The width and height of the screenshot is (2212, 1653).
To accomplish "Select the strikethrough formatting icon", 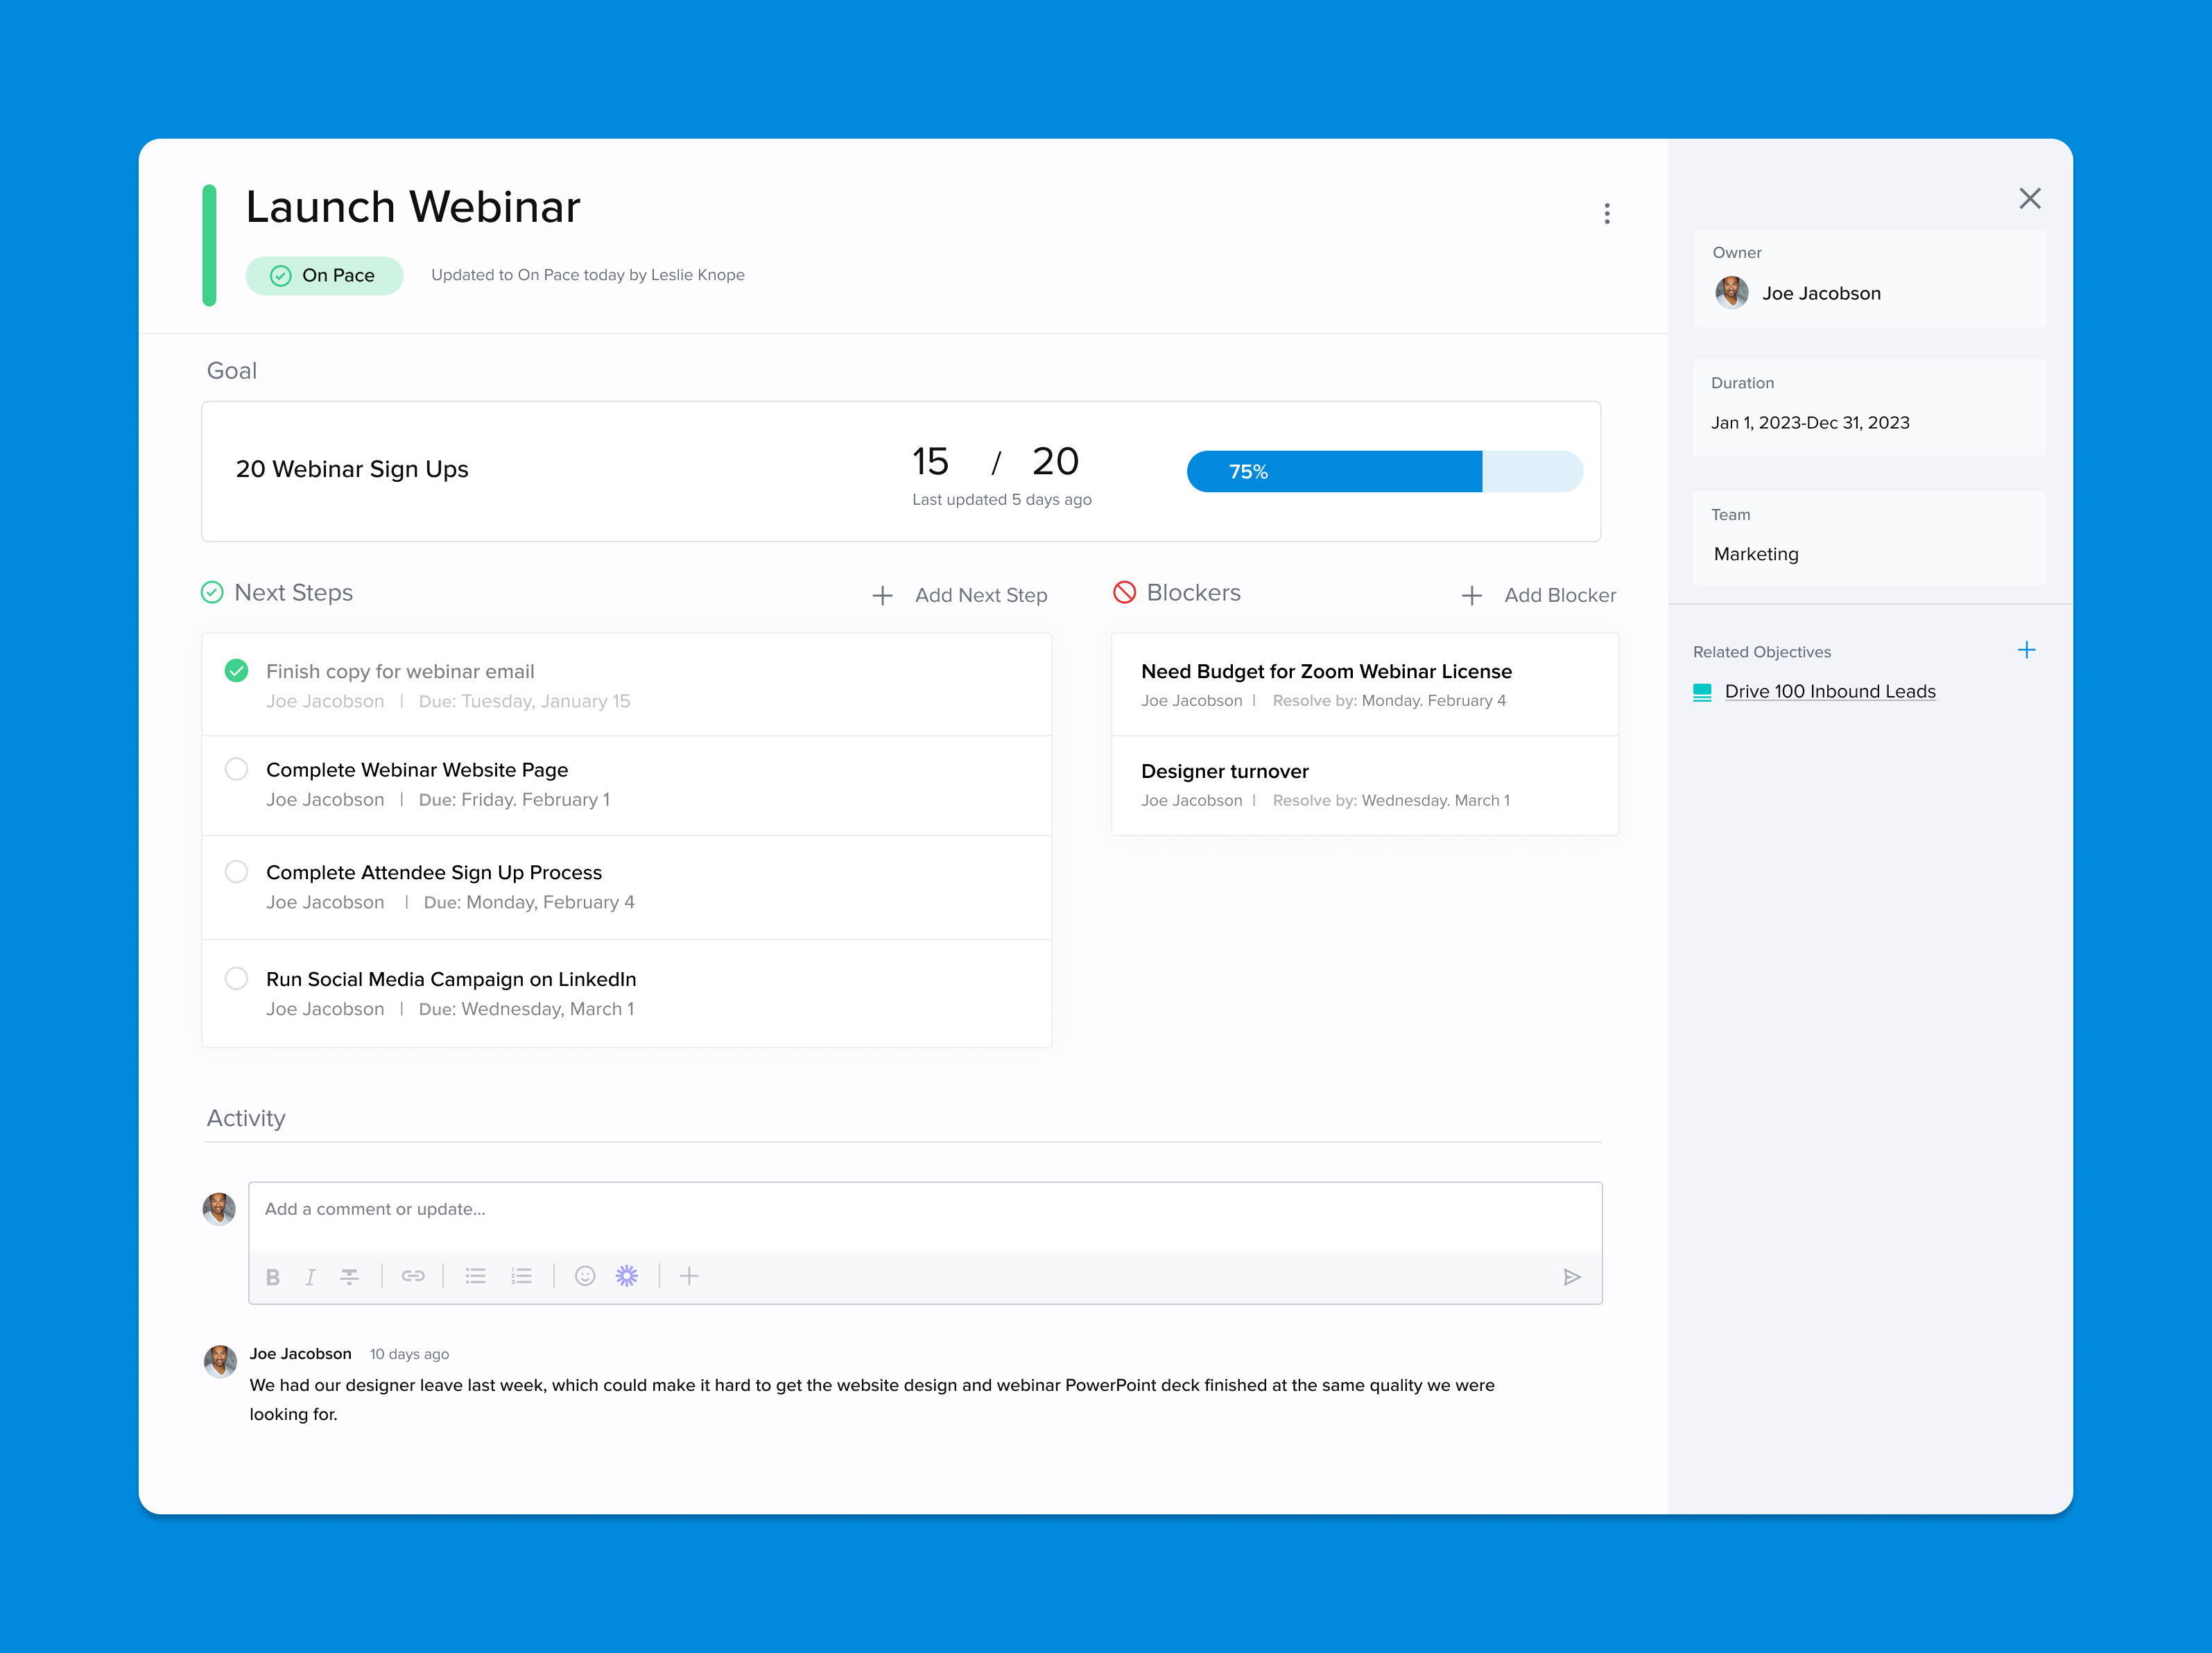I will (x=350, y=1276).
